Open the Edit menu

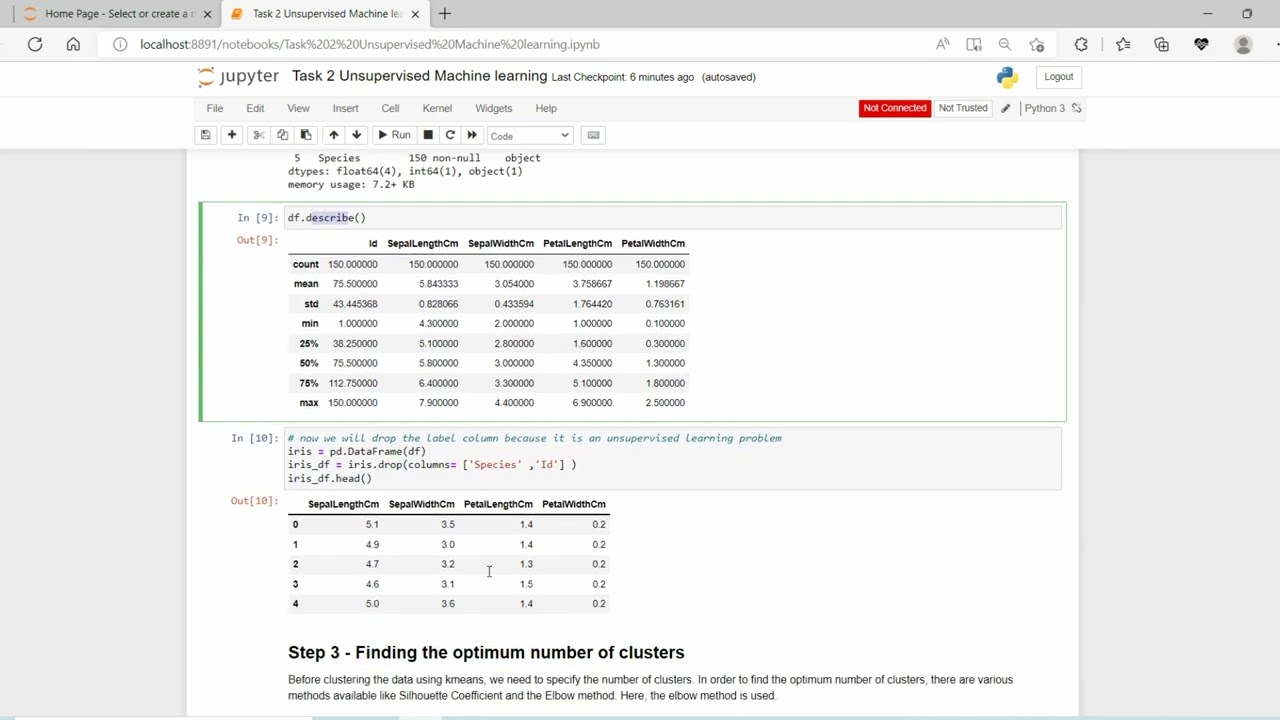click(x=255, y=108)
